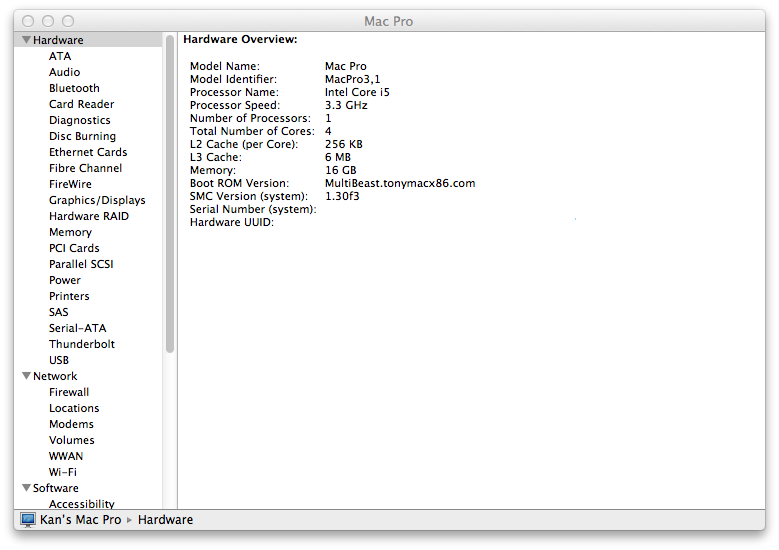Select Graphics/Displays in sidebar
This screenshot has height=550, width=779.
pos(97,200)
